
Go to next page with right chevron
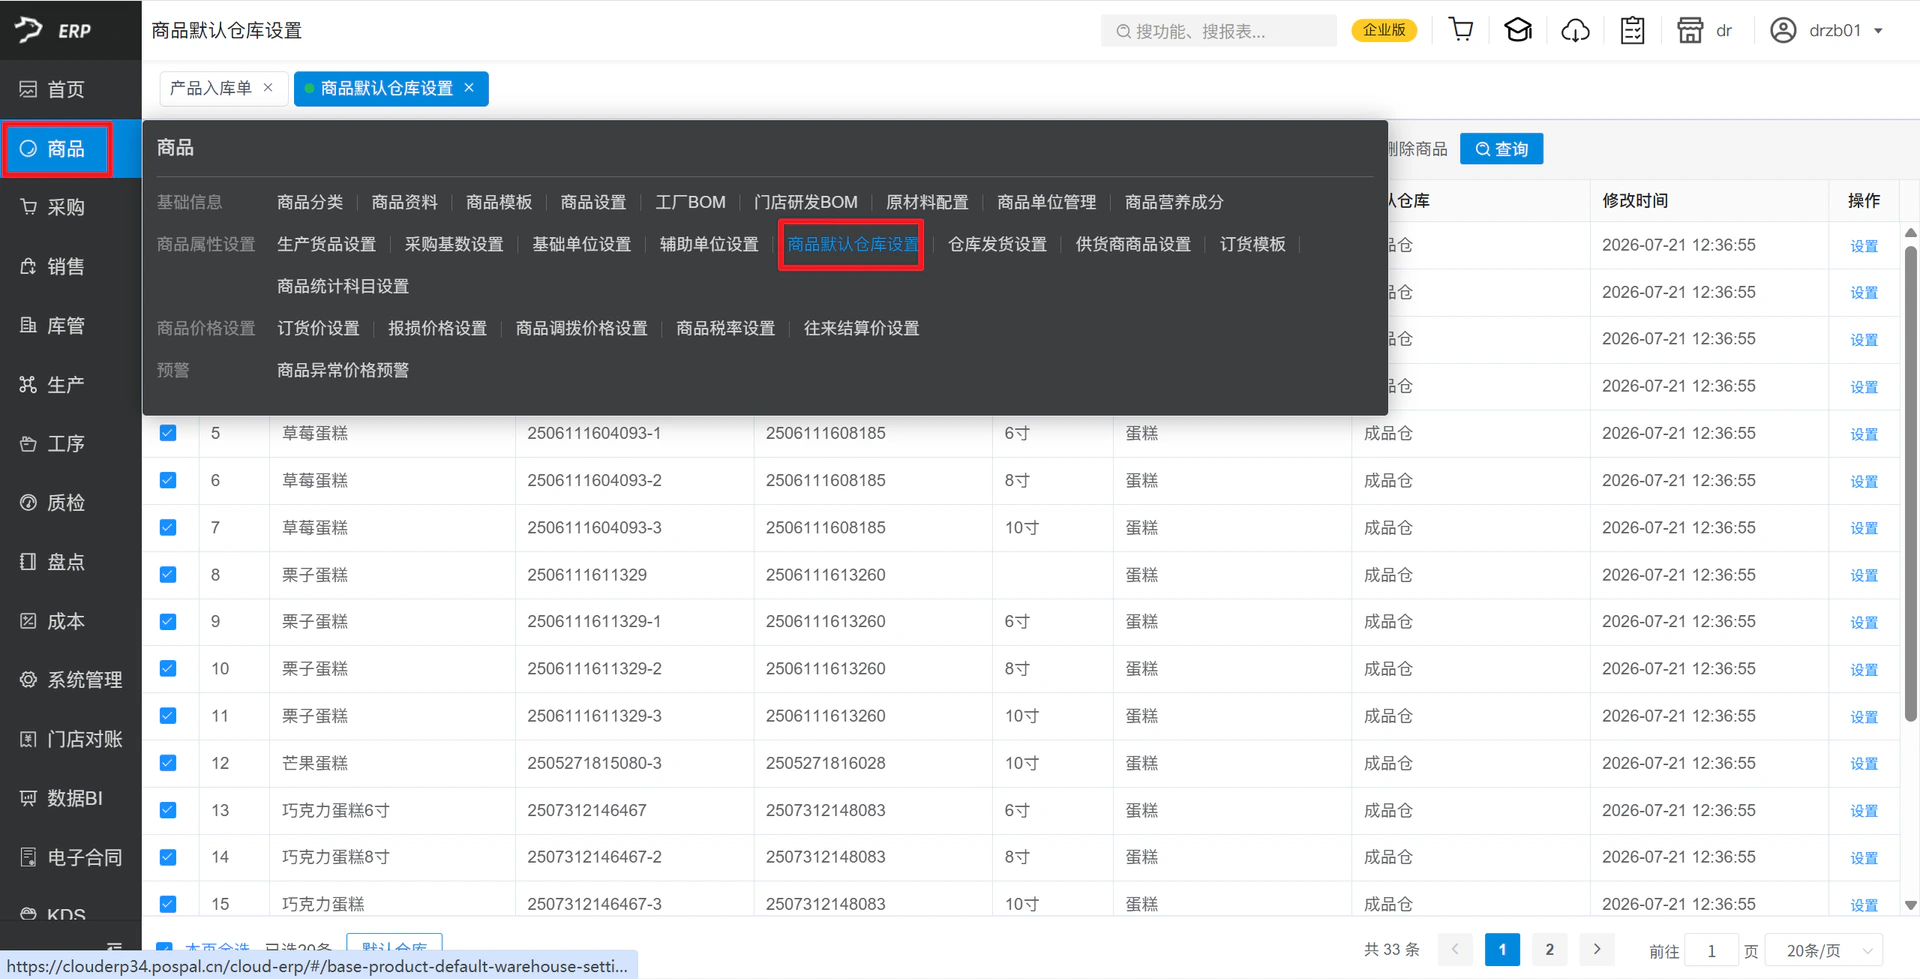1597,949
